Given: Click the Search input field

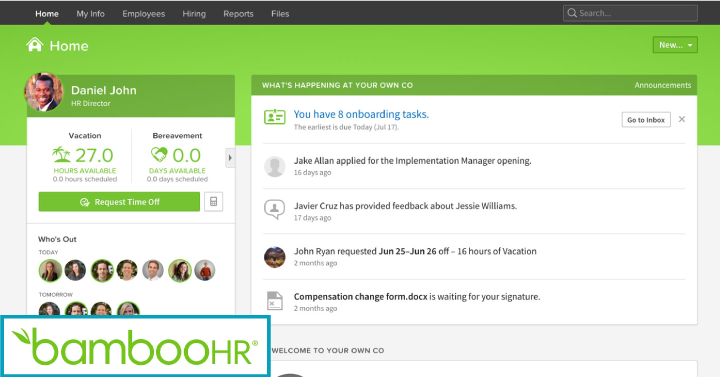Looking at the screenshot, I should click(x=630, y=13).
